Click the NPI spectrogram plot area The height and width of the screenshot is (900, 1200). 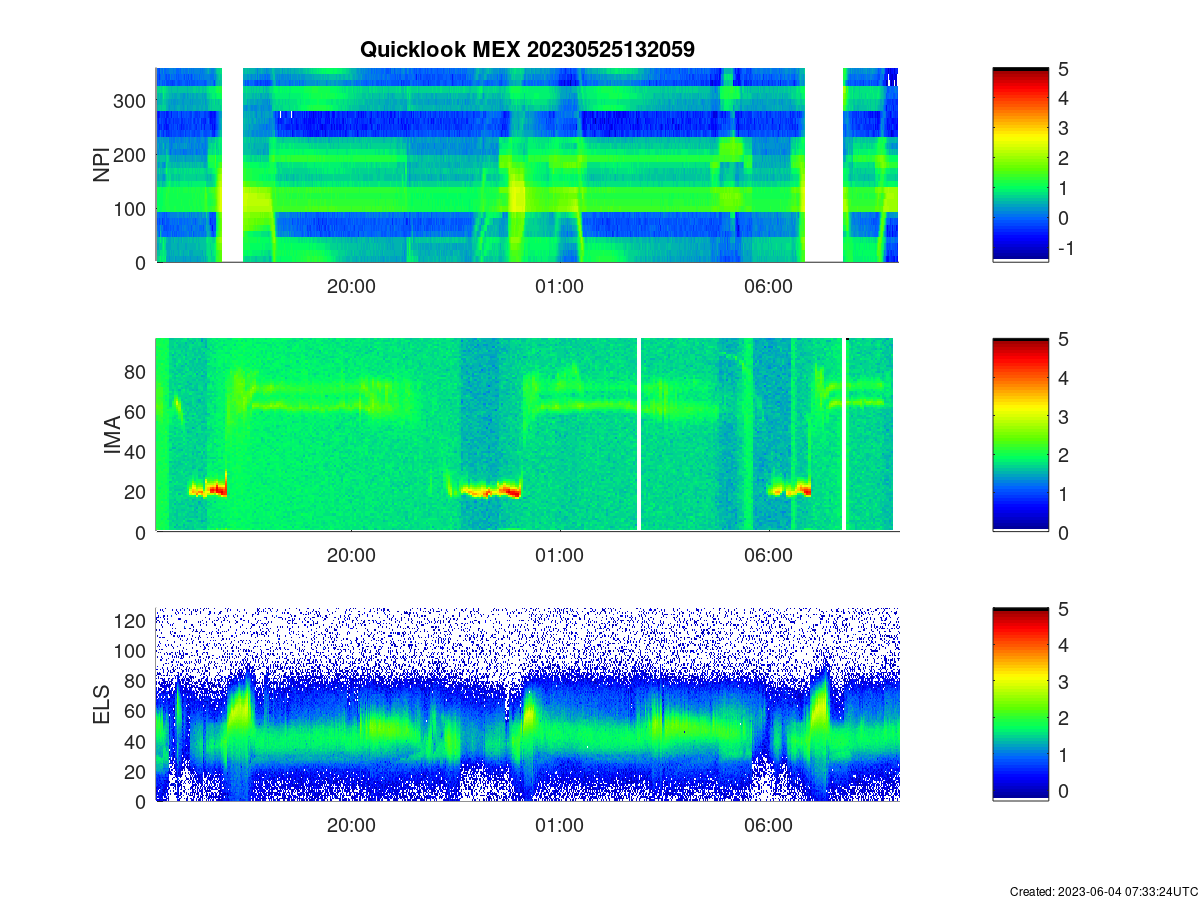(x=527, y=165)
